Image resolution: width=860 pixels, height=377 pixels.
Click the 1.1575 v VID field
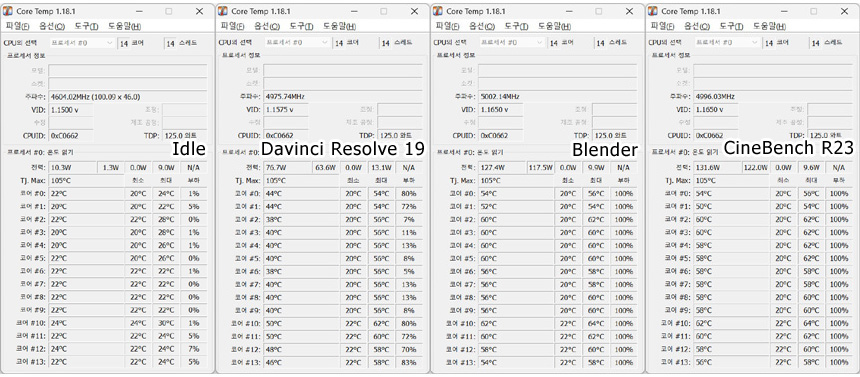point(286,110)
